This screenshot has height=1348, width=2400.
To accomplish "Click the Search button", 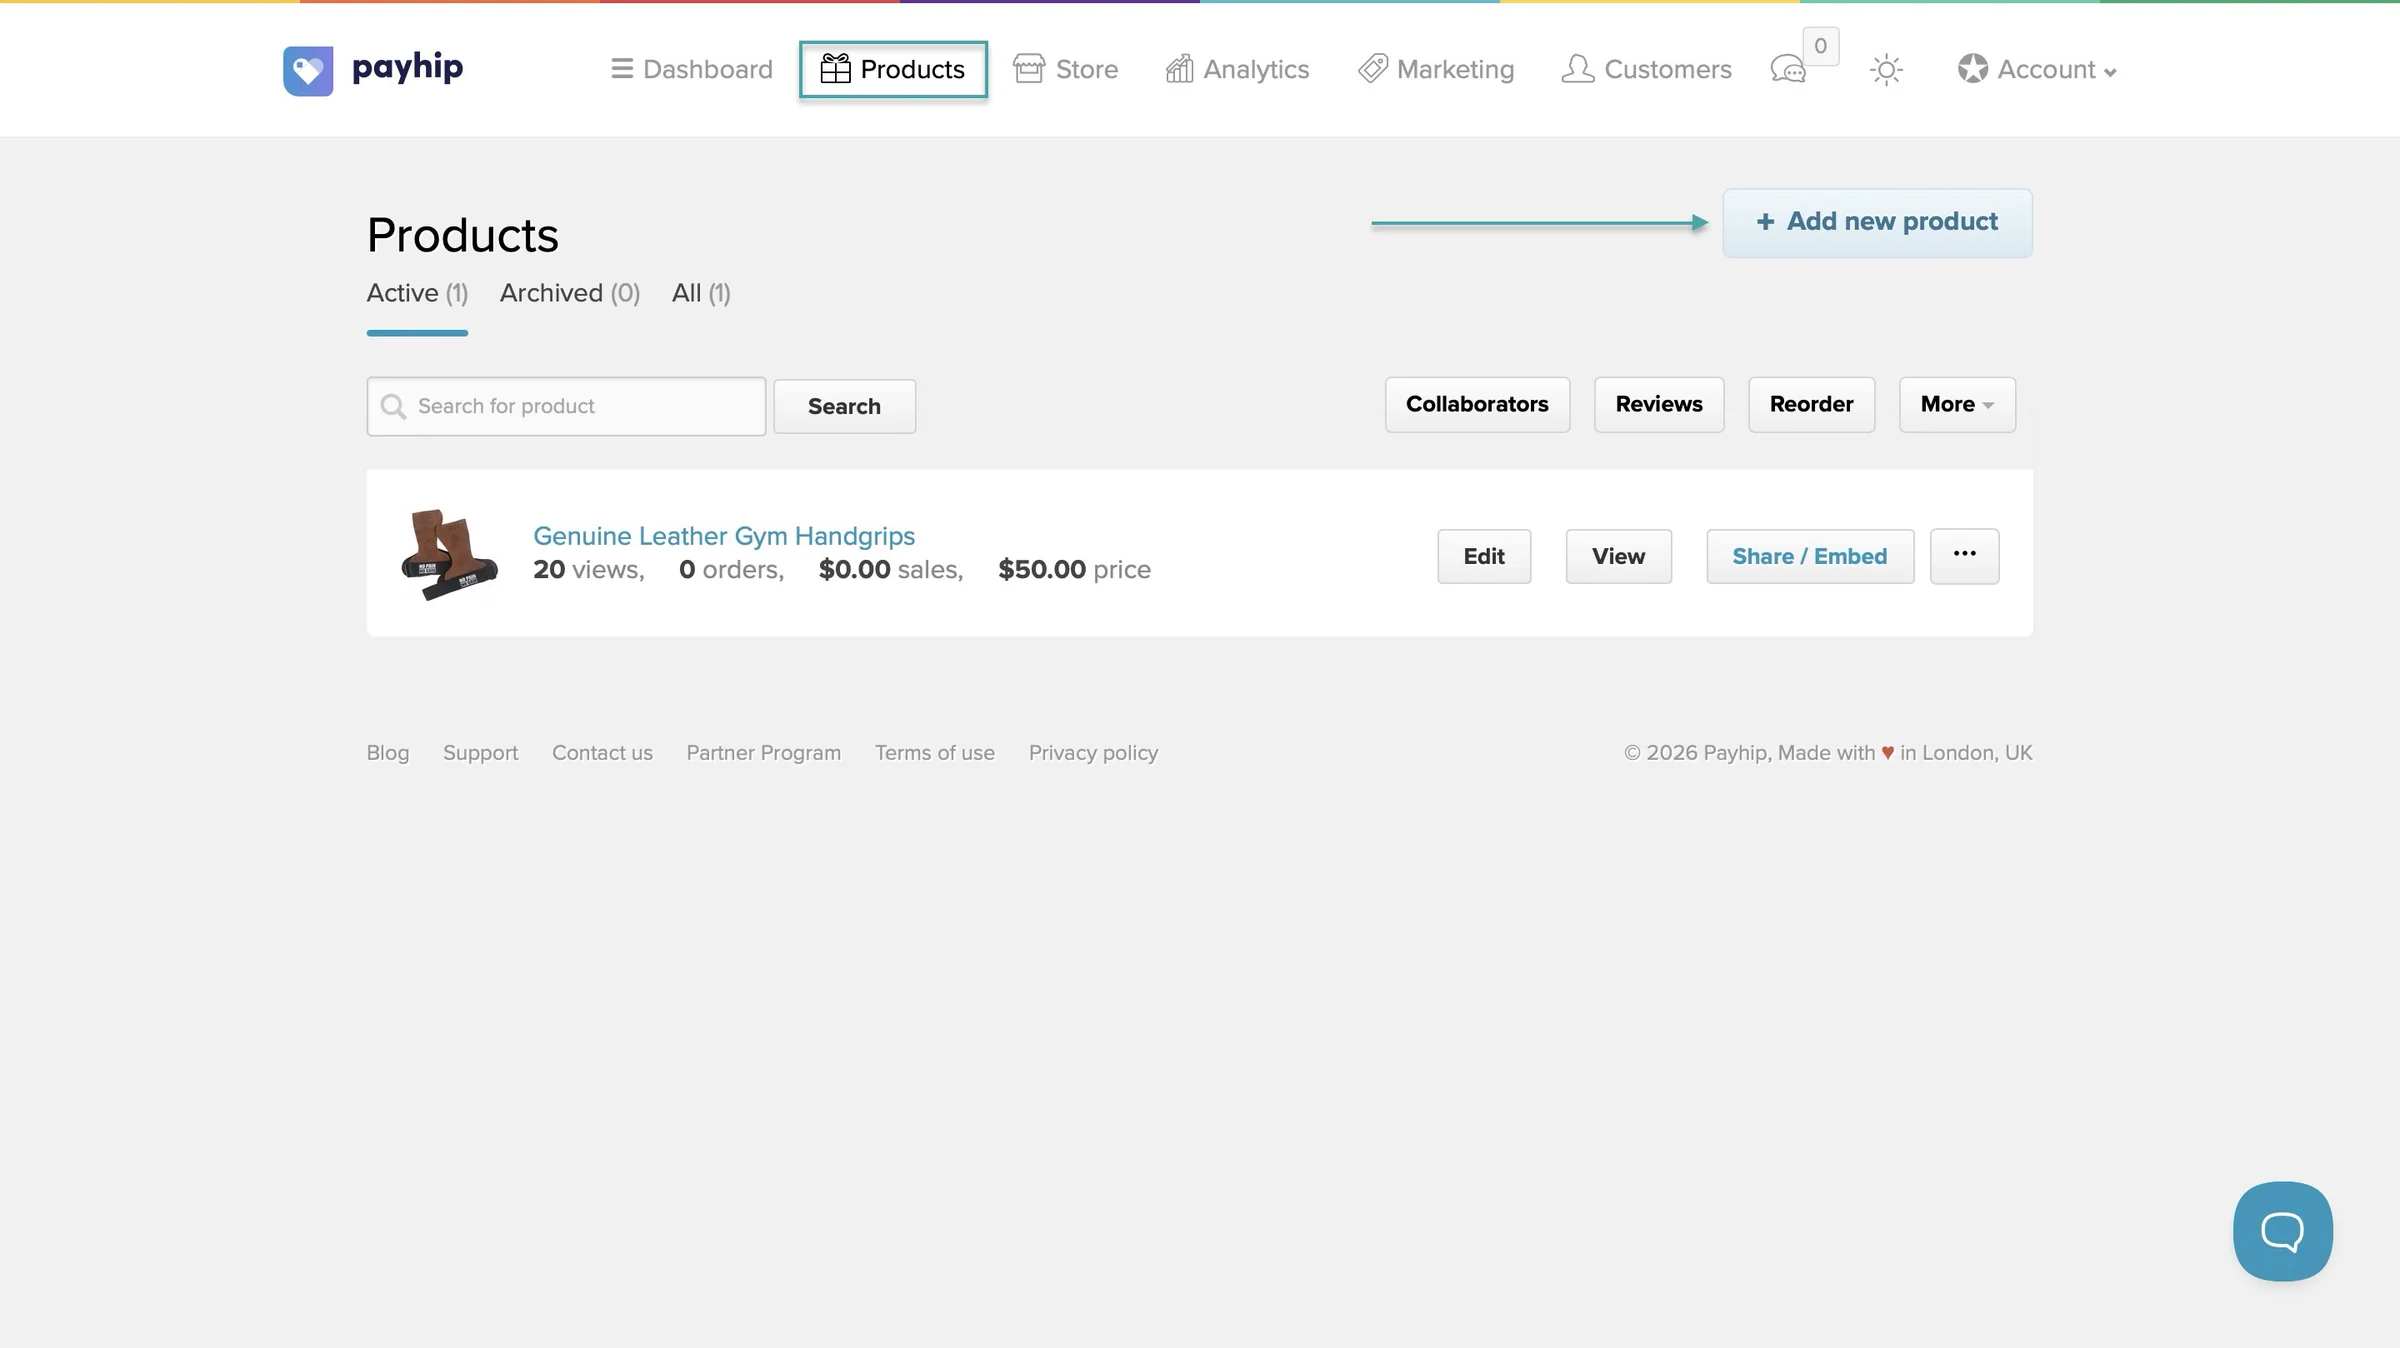I will 844,406.
